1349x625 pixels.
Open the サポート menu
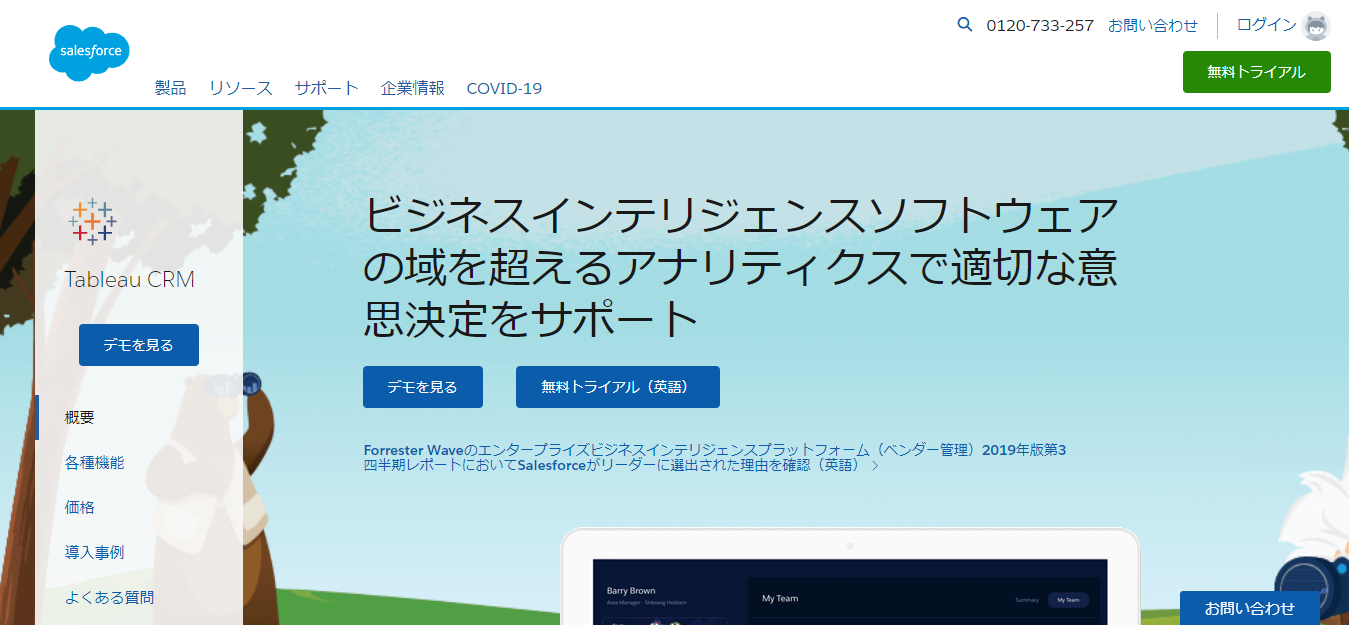click(x=326, y=88)
